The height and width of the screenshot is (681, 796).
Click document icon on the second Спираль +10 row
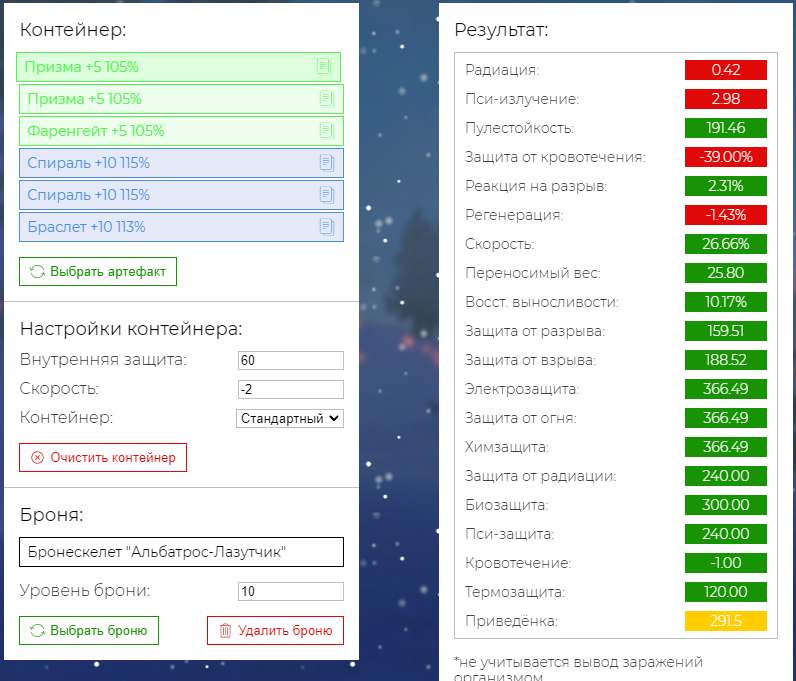coord(327,195)
